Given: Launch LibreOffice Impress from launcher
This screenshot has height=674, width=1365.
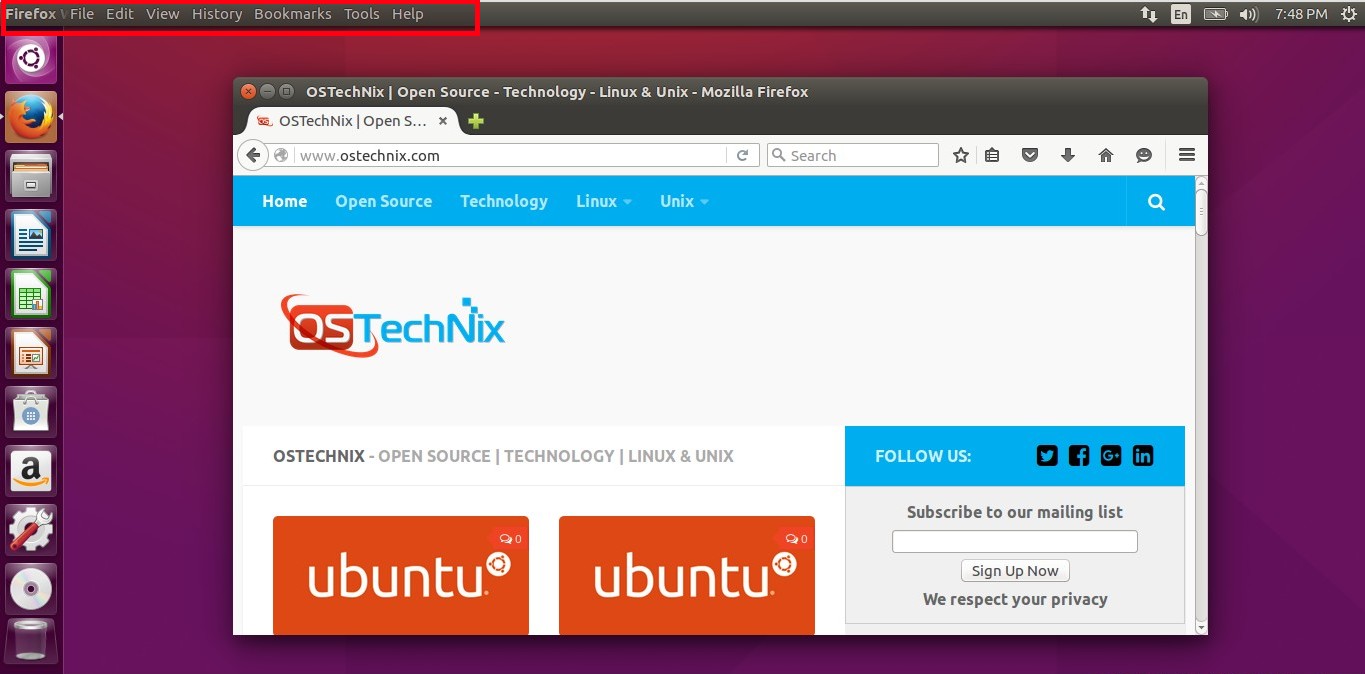Looking at the screenshot, I should coord(31,353).
